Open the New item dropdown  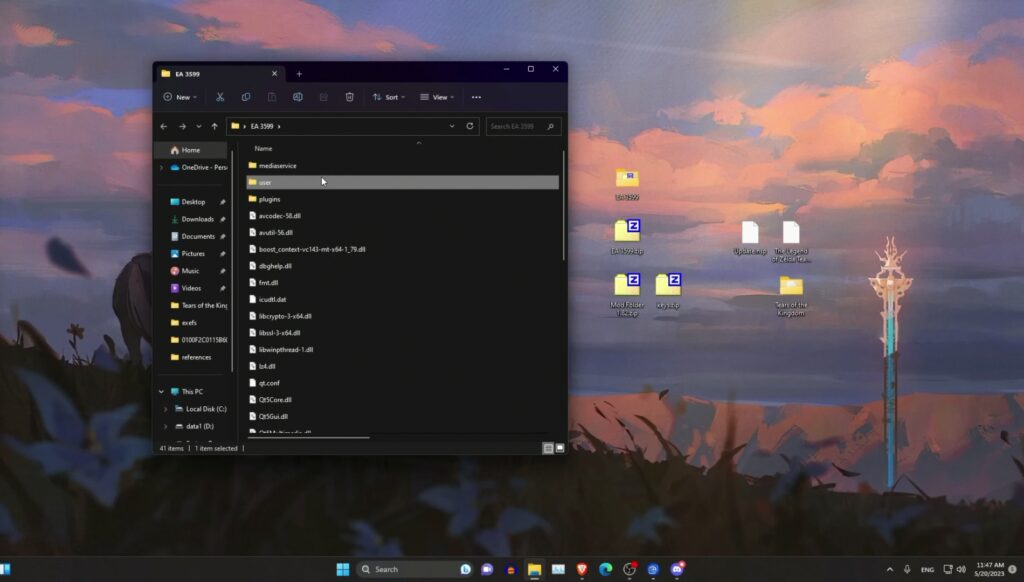[x=180, y=97]
